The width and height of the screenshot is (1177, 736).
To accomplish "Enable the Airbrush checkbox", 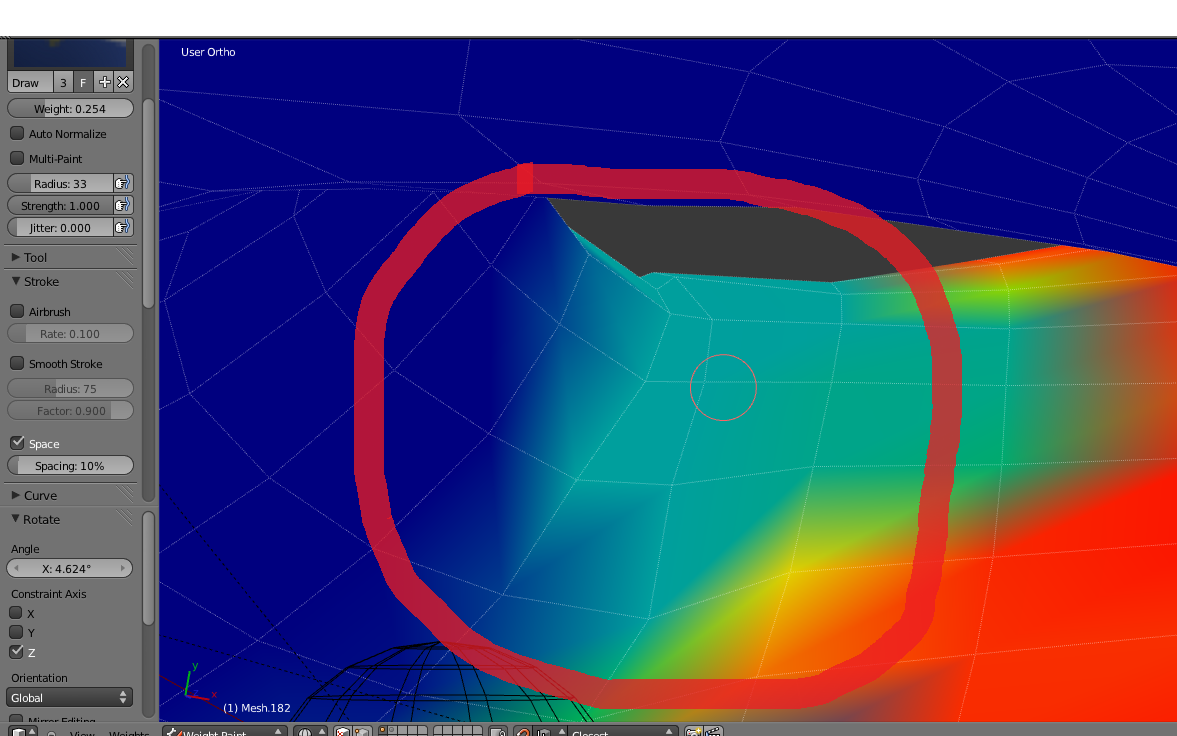I will tap(17, 311).
